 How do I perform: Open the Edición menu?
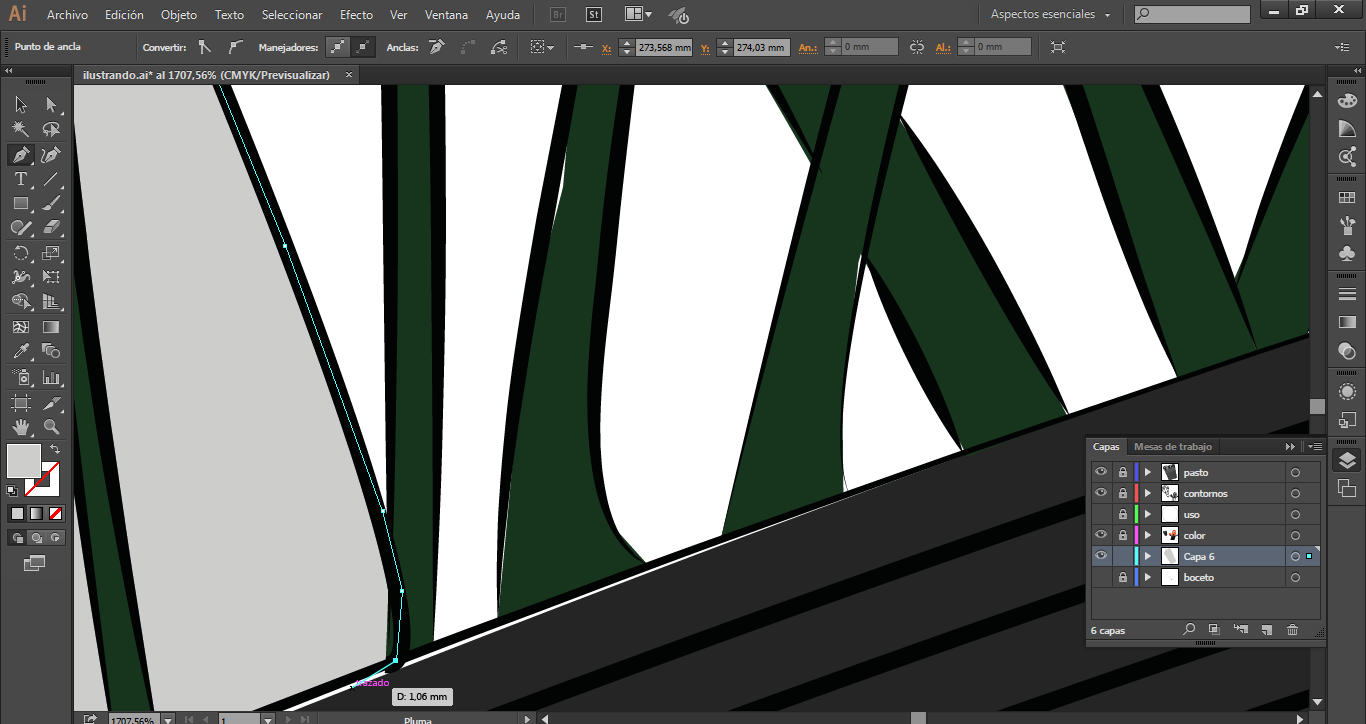coord(124,15)
